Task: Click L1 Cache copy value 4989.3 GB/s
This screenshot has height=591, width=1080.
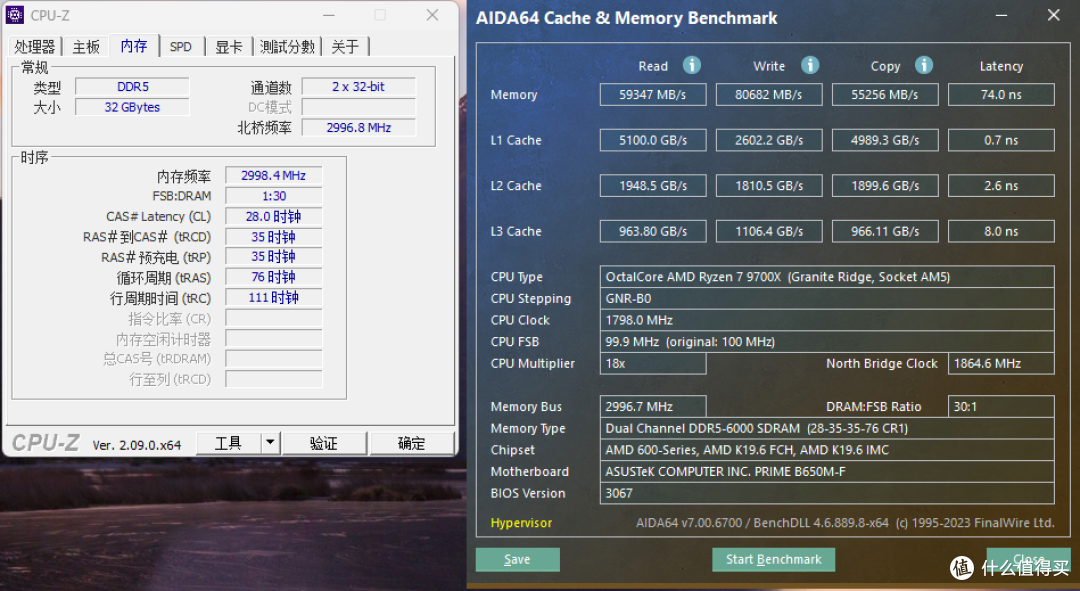Action: tap(885, 140)
